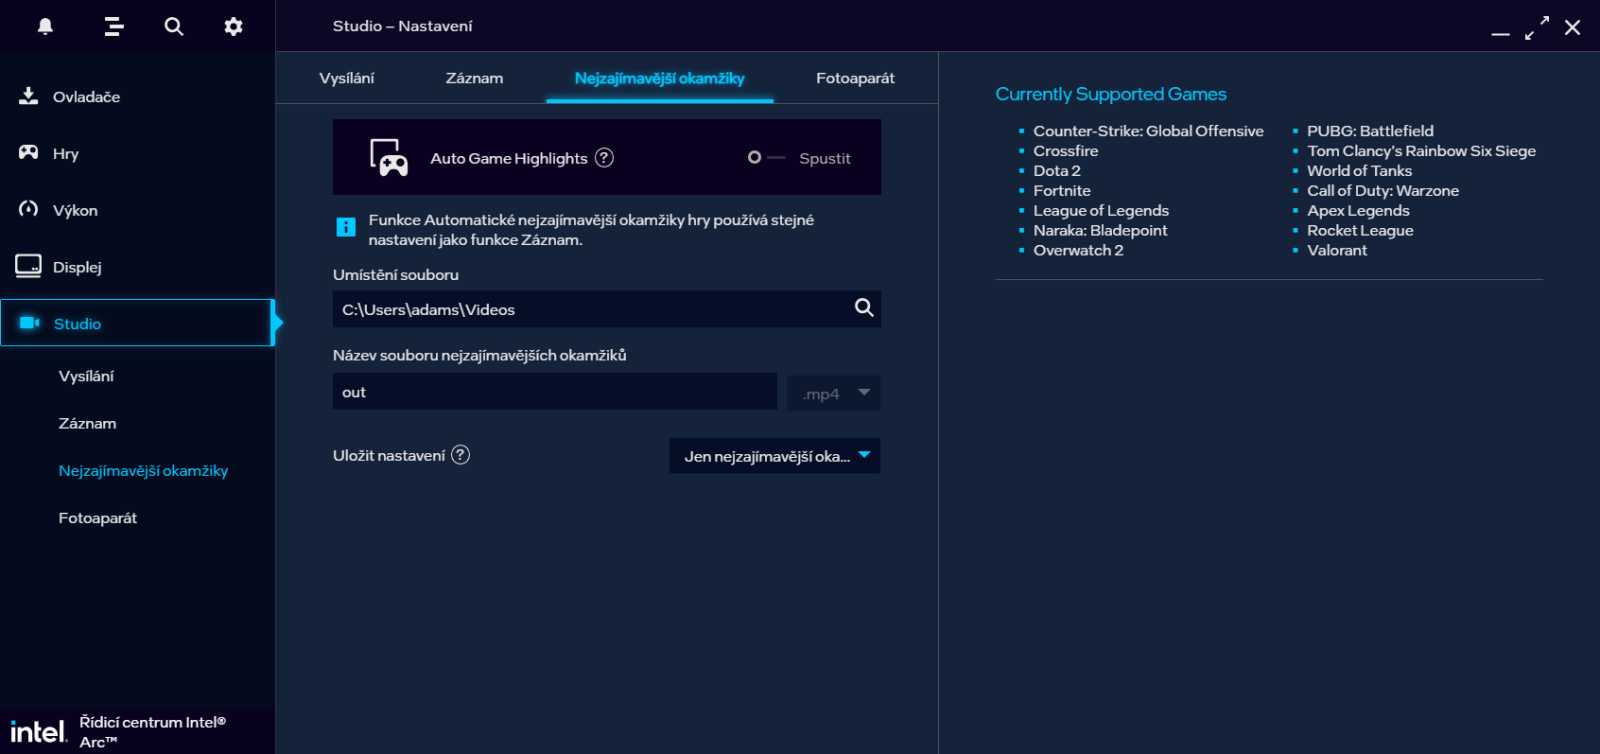Click World of Tanks in game list
Screen dimensions: 1600x754
click(x=1359, y=171)
